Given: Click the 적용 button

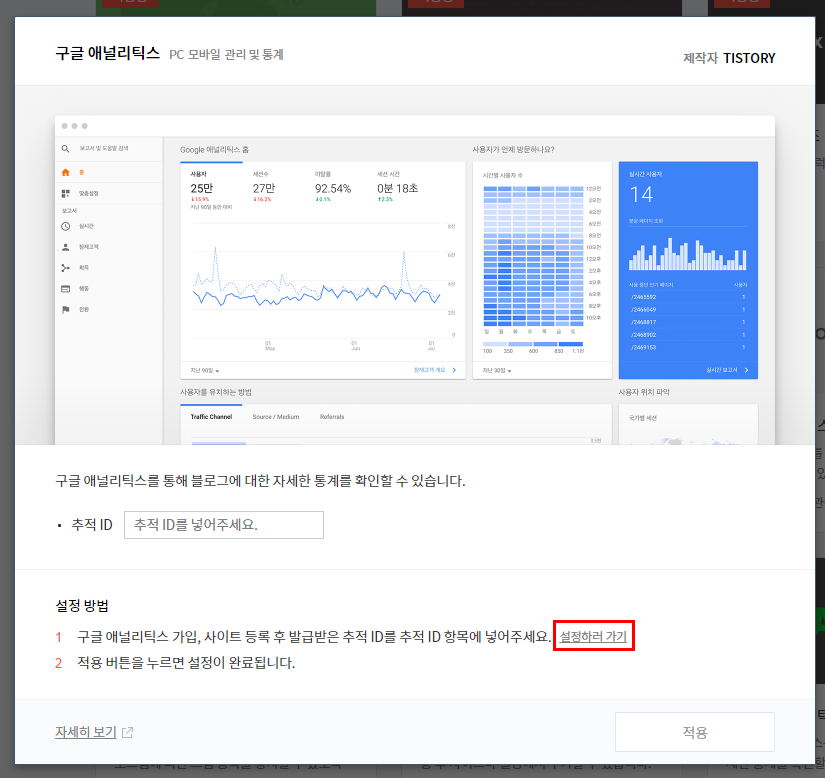Looking at the screenshot, I should point(695,732).
